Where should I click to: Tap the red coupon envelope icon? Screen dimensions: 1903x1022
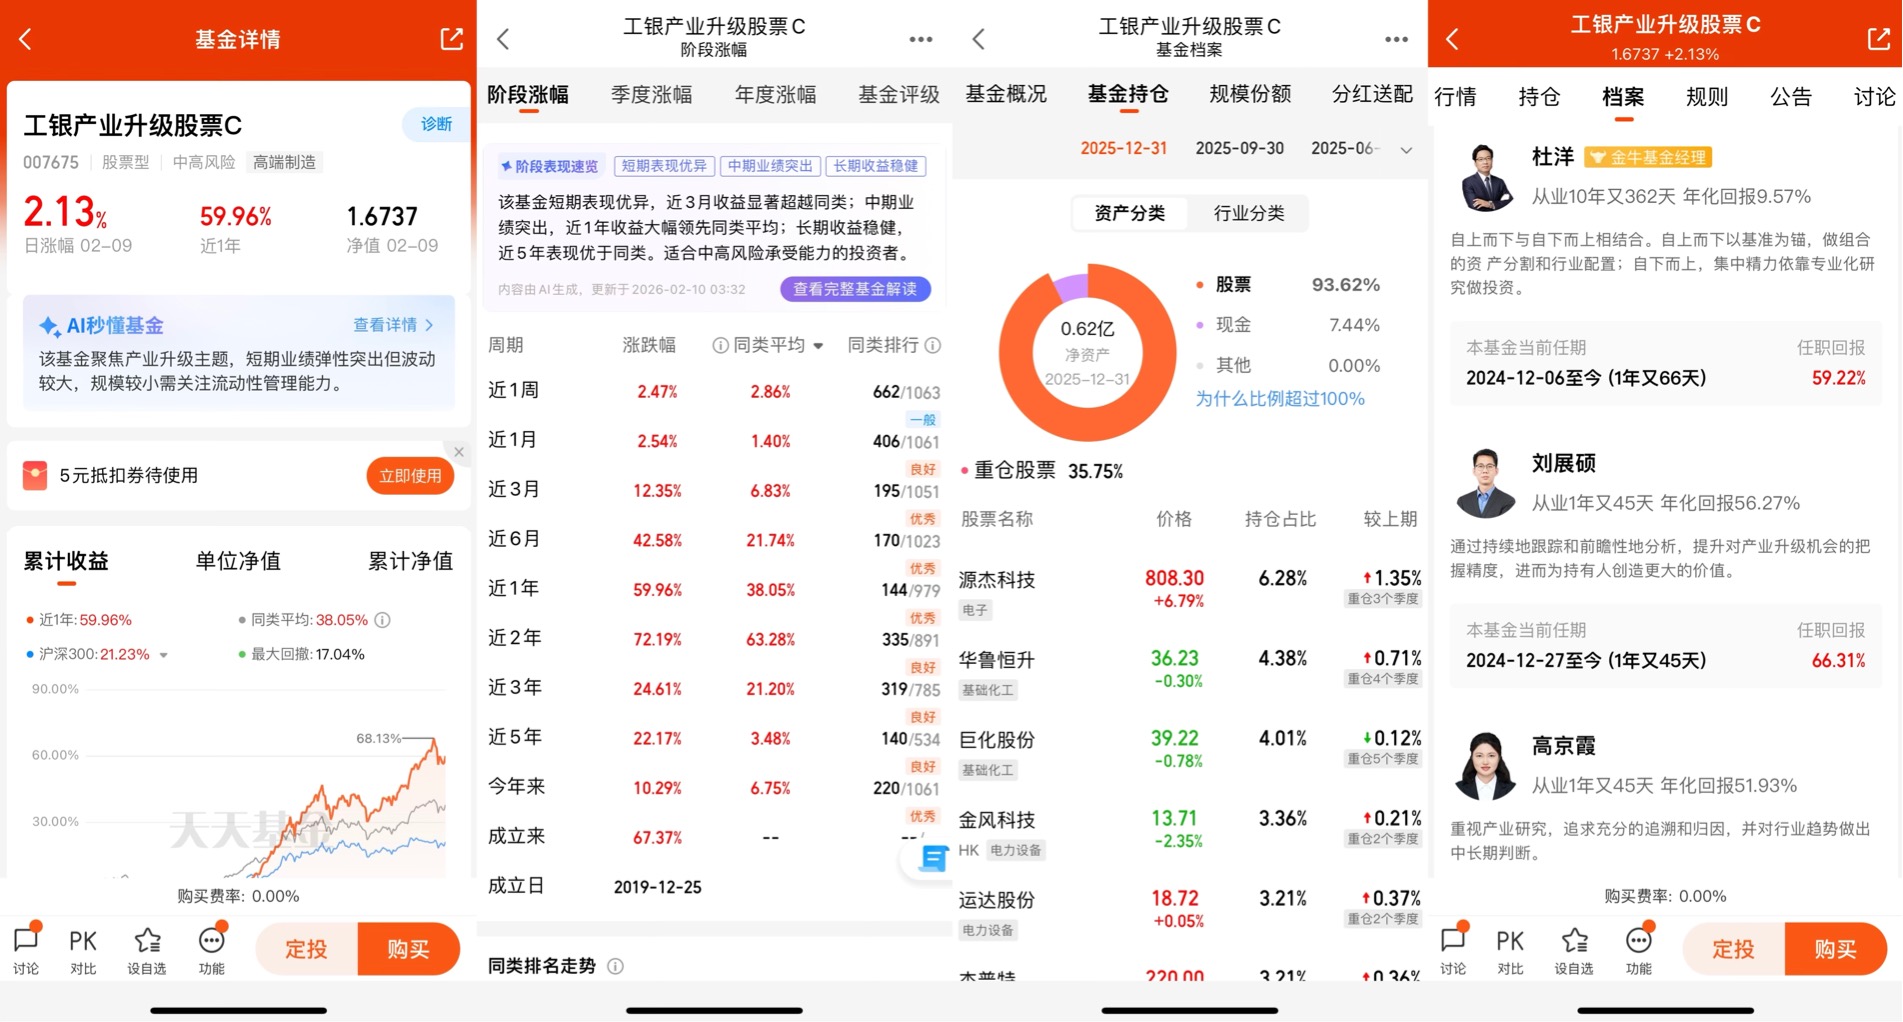(35, 475)
